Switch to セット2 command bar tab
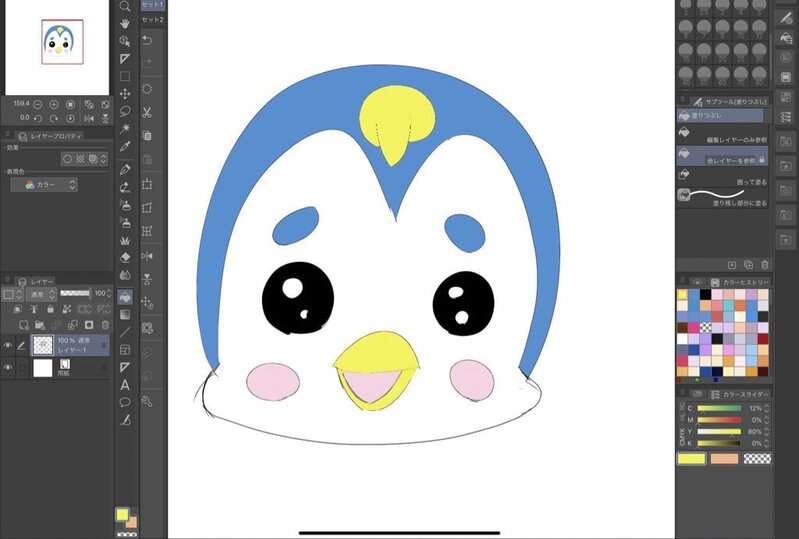Viewport: 799px width, 539px height. coord(152,19)
